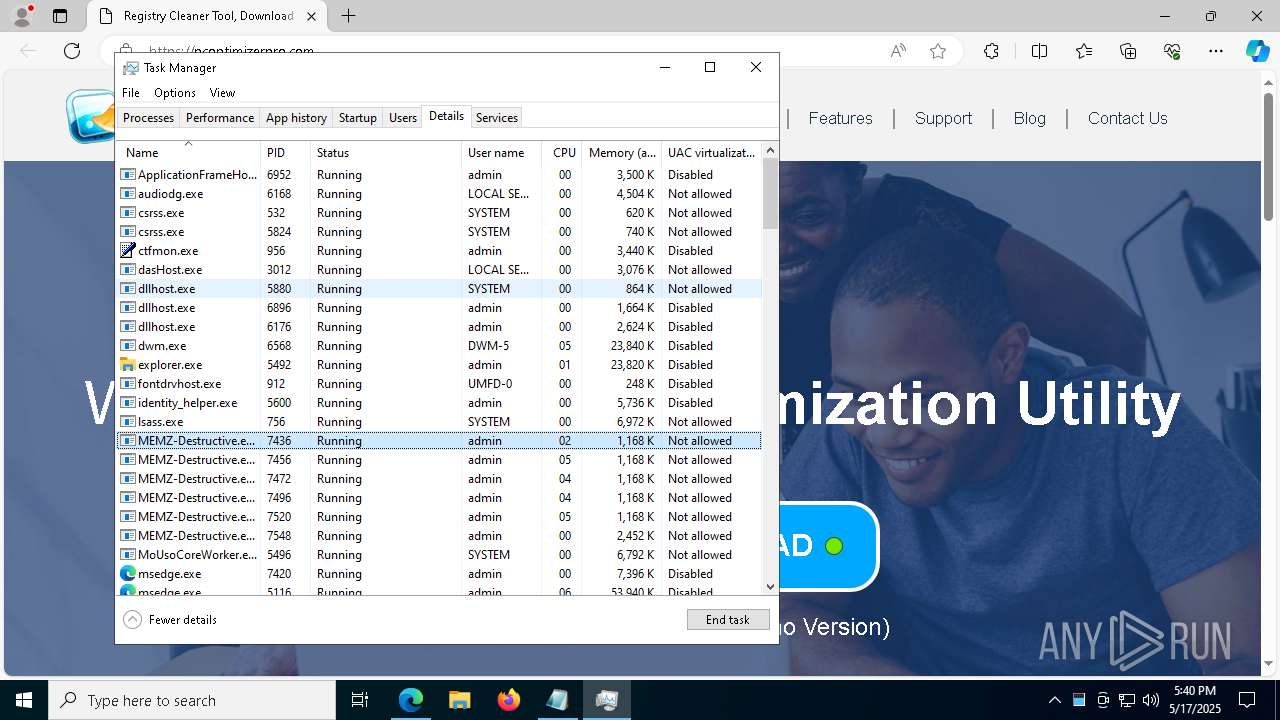
Task: Open Copilot icon in Edge toolbar
Action: (1257, 51)
